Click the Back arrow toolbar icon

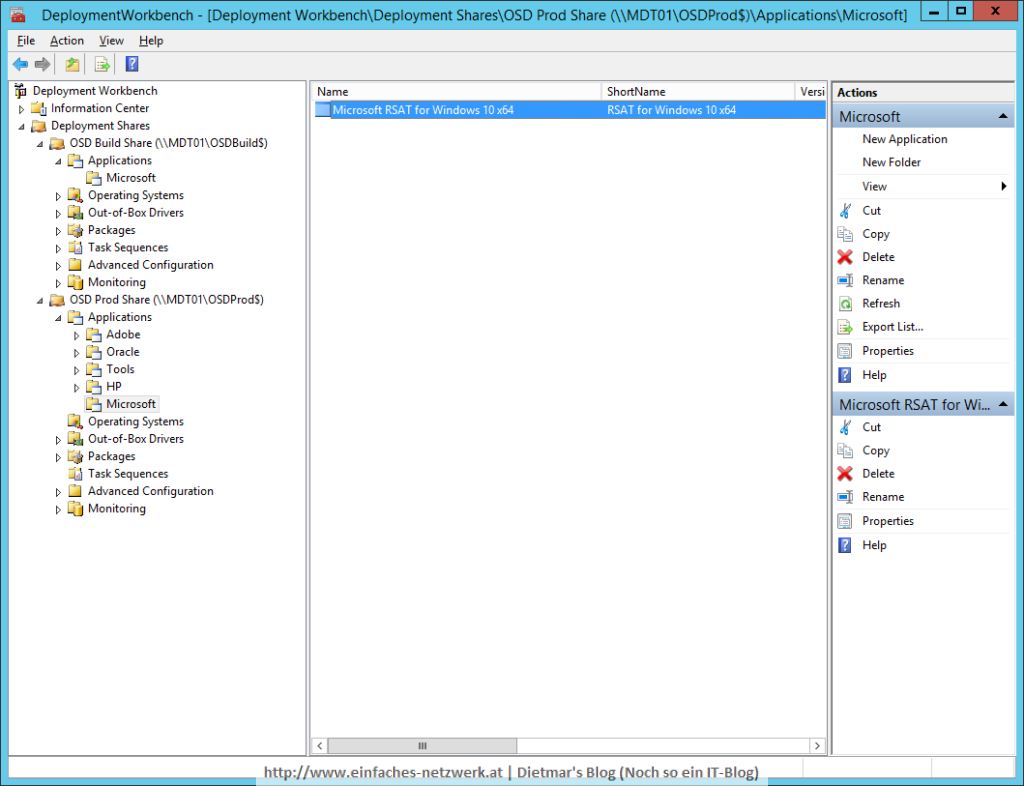[20, 64]
